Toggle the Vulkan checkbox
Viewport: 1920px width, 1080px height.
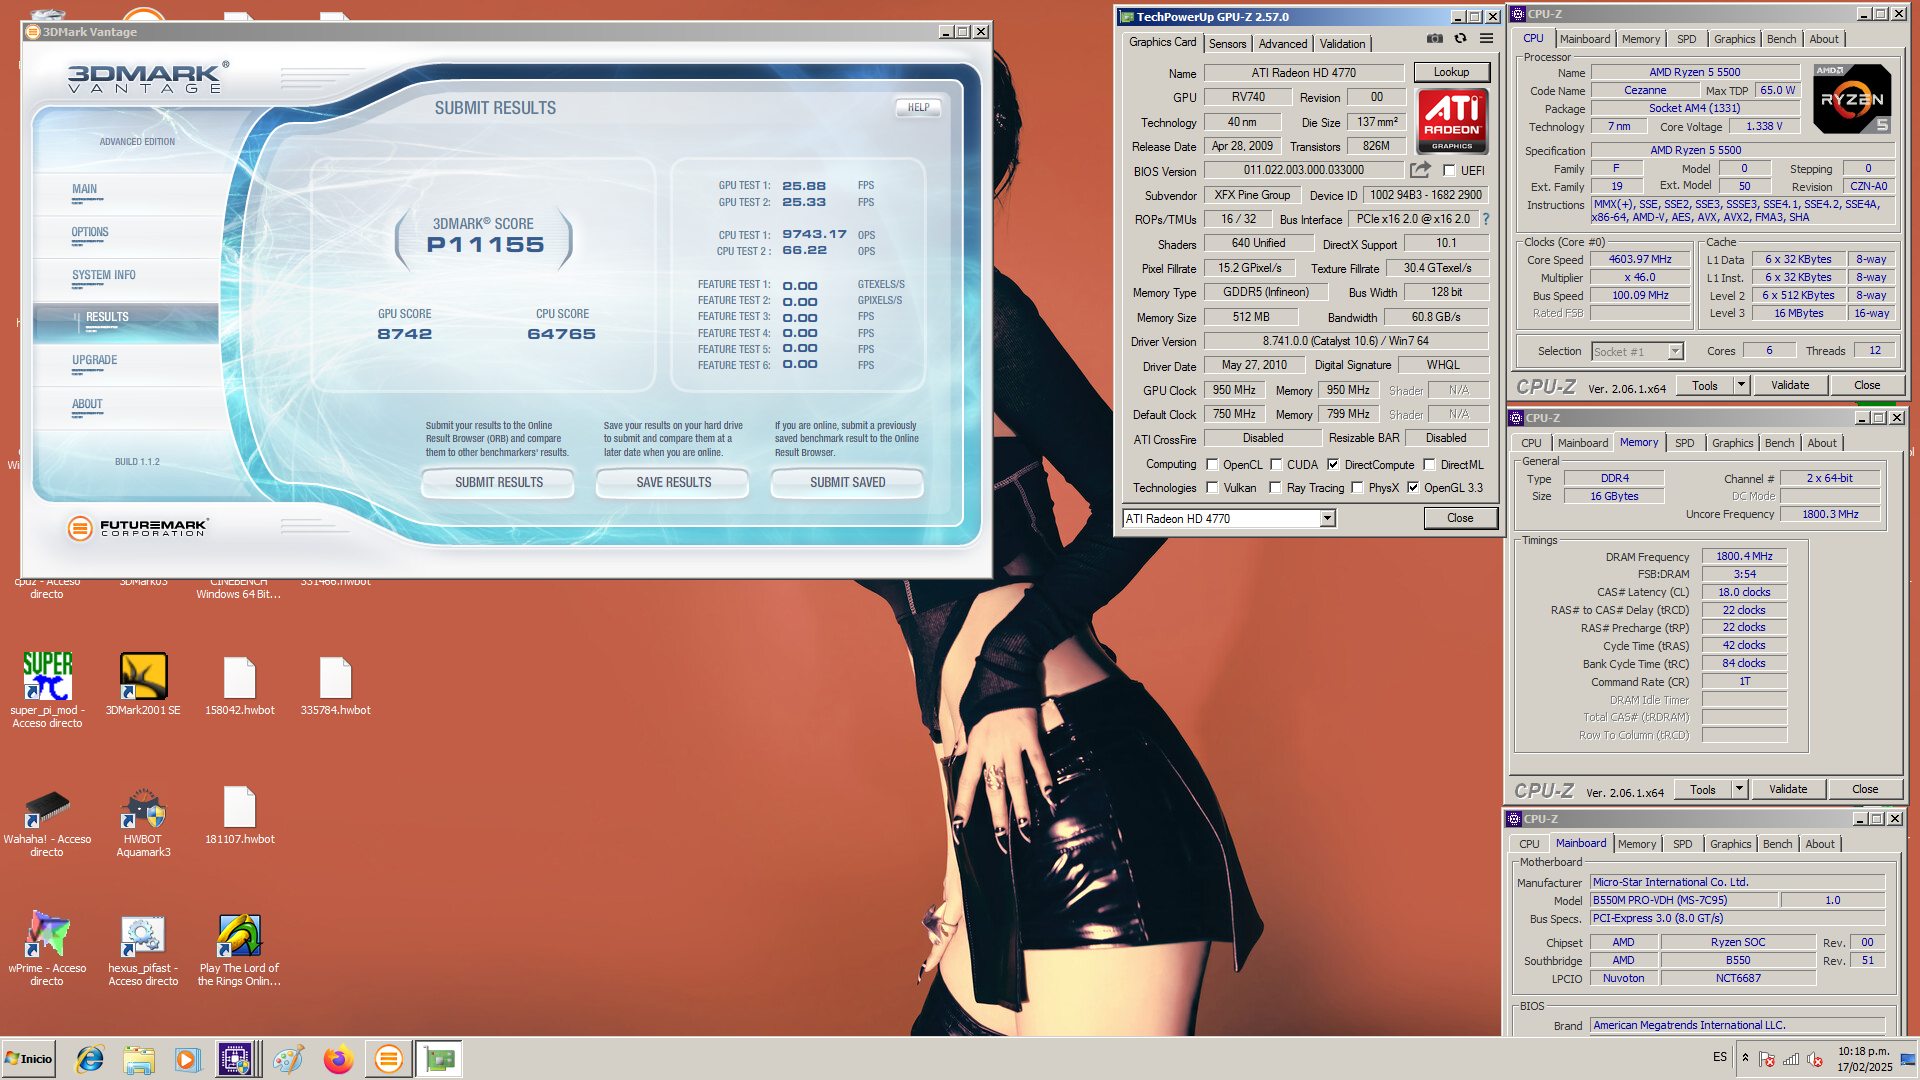[1212, 488]
